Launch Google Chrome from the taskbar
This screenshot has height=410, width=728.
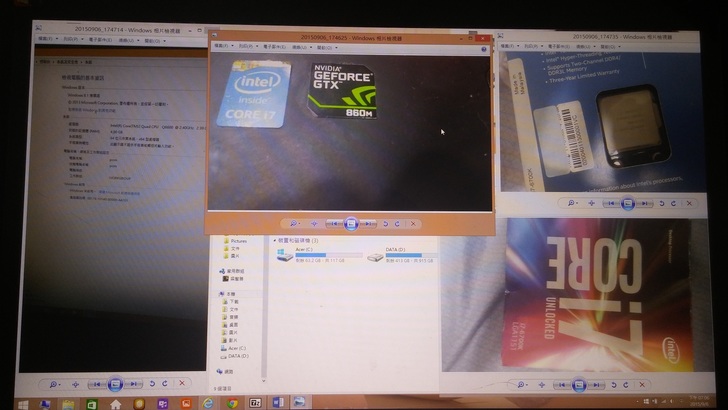(232, 403)
